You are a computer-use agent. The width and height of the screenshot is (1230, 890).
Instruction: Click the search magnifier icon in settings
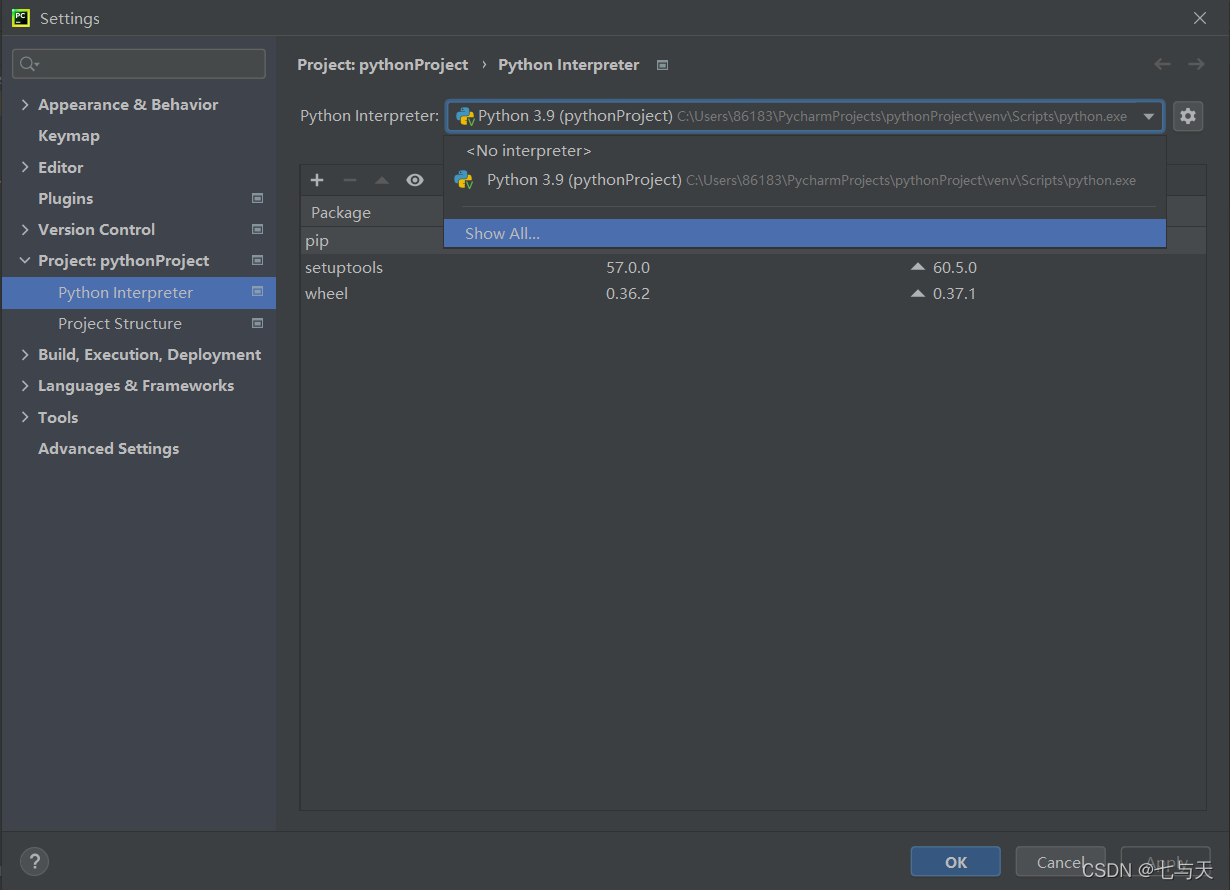tap(29, 64)
